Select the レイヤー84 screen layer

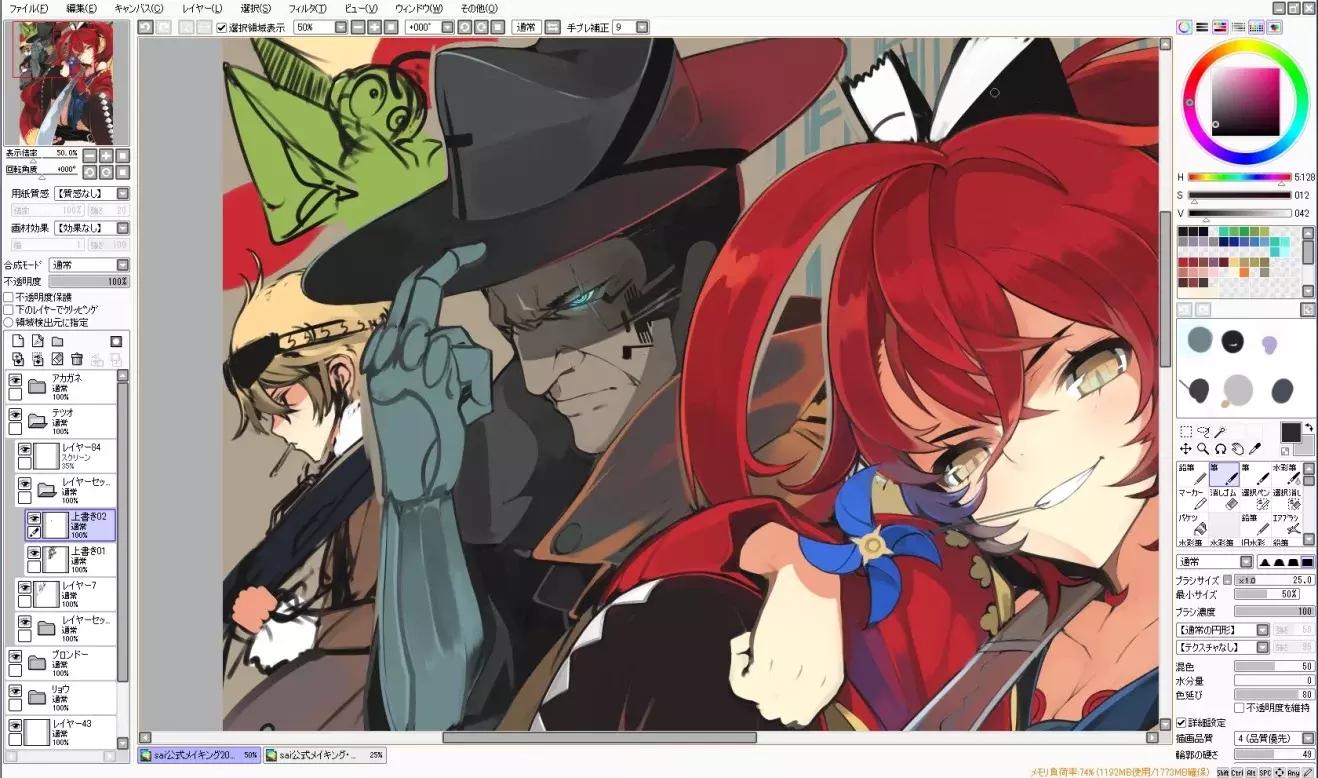[x=67, y=456]
